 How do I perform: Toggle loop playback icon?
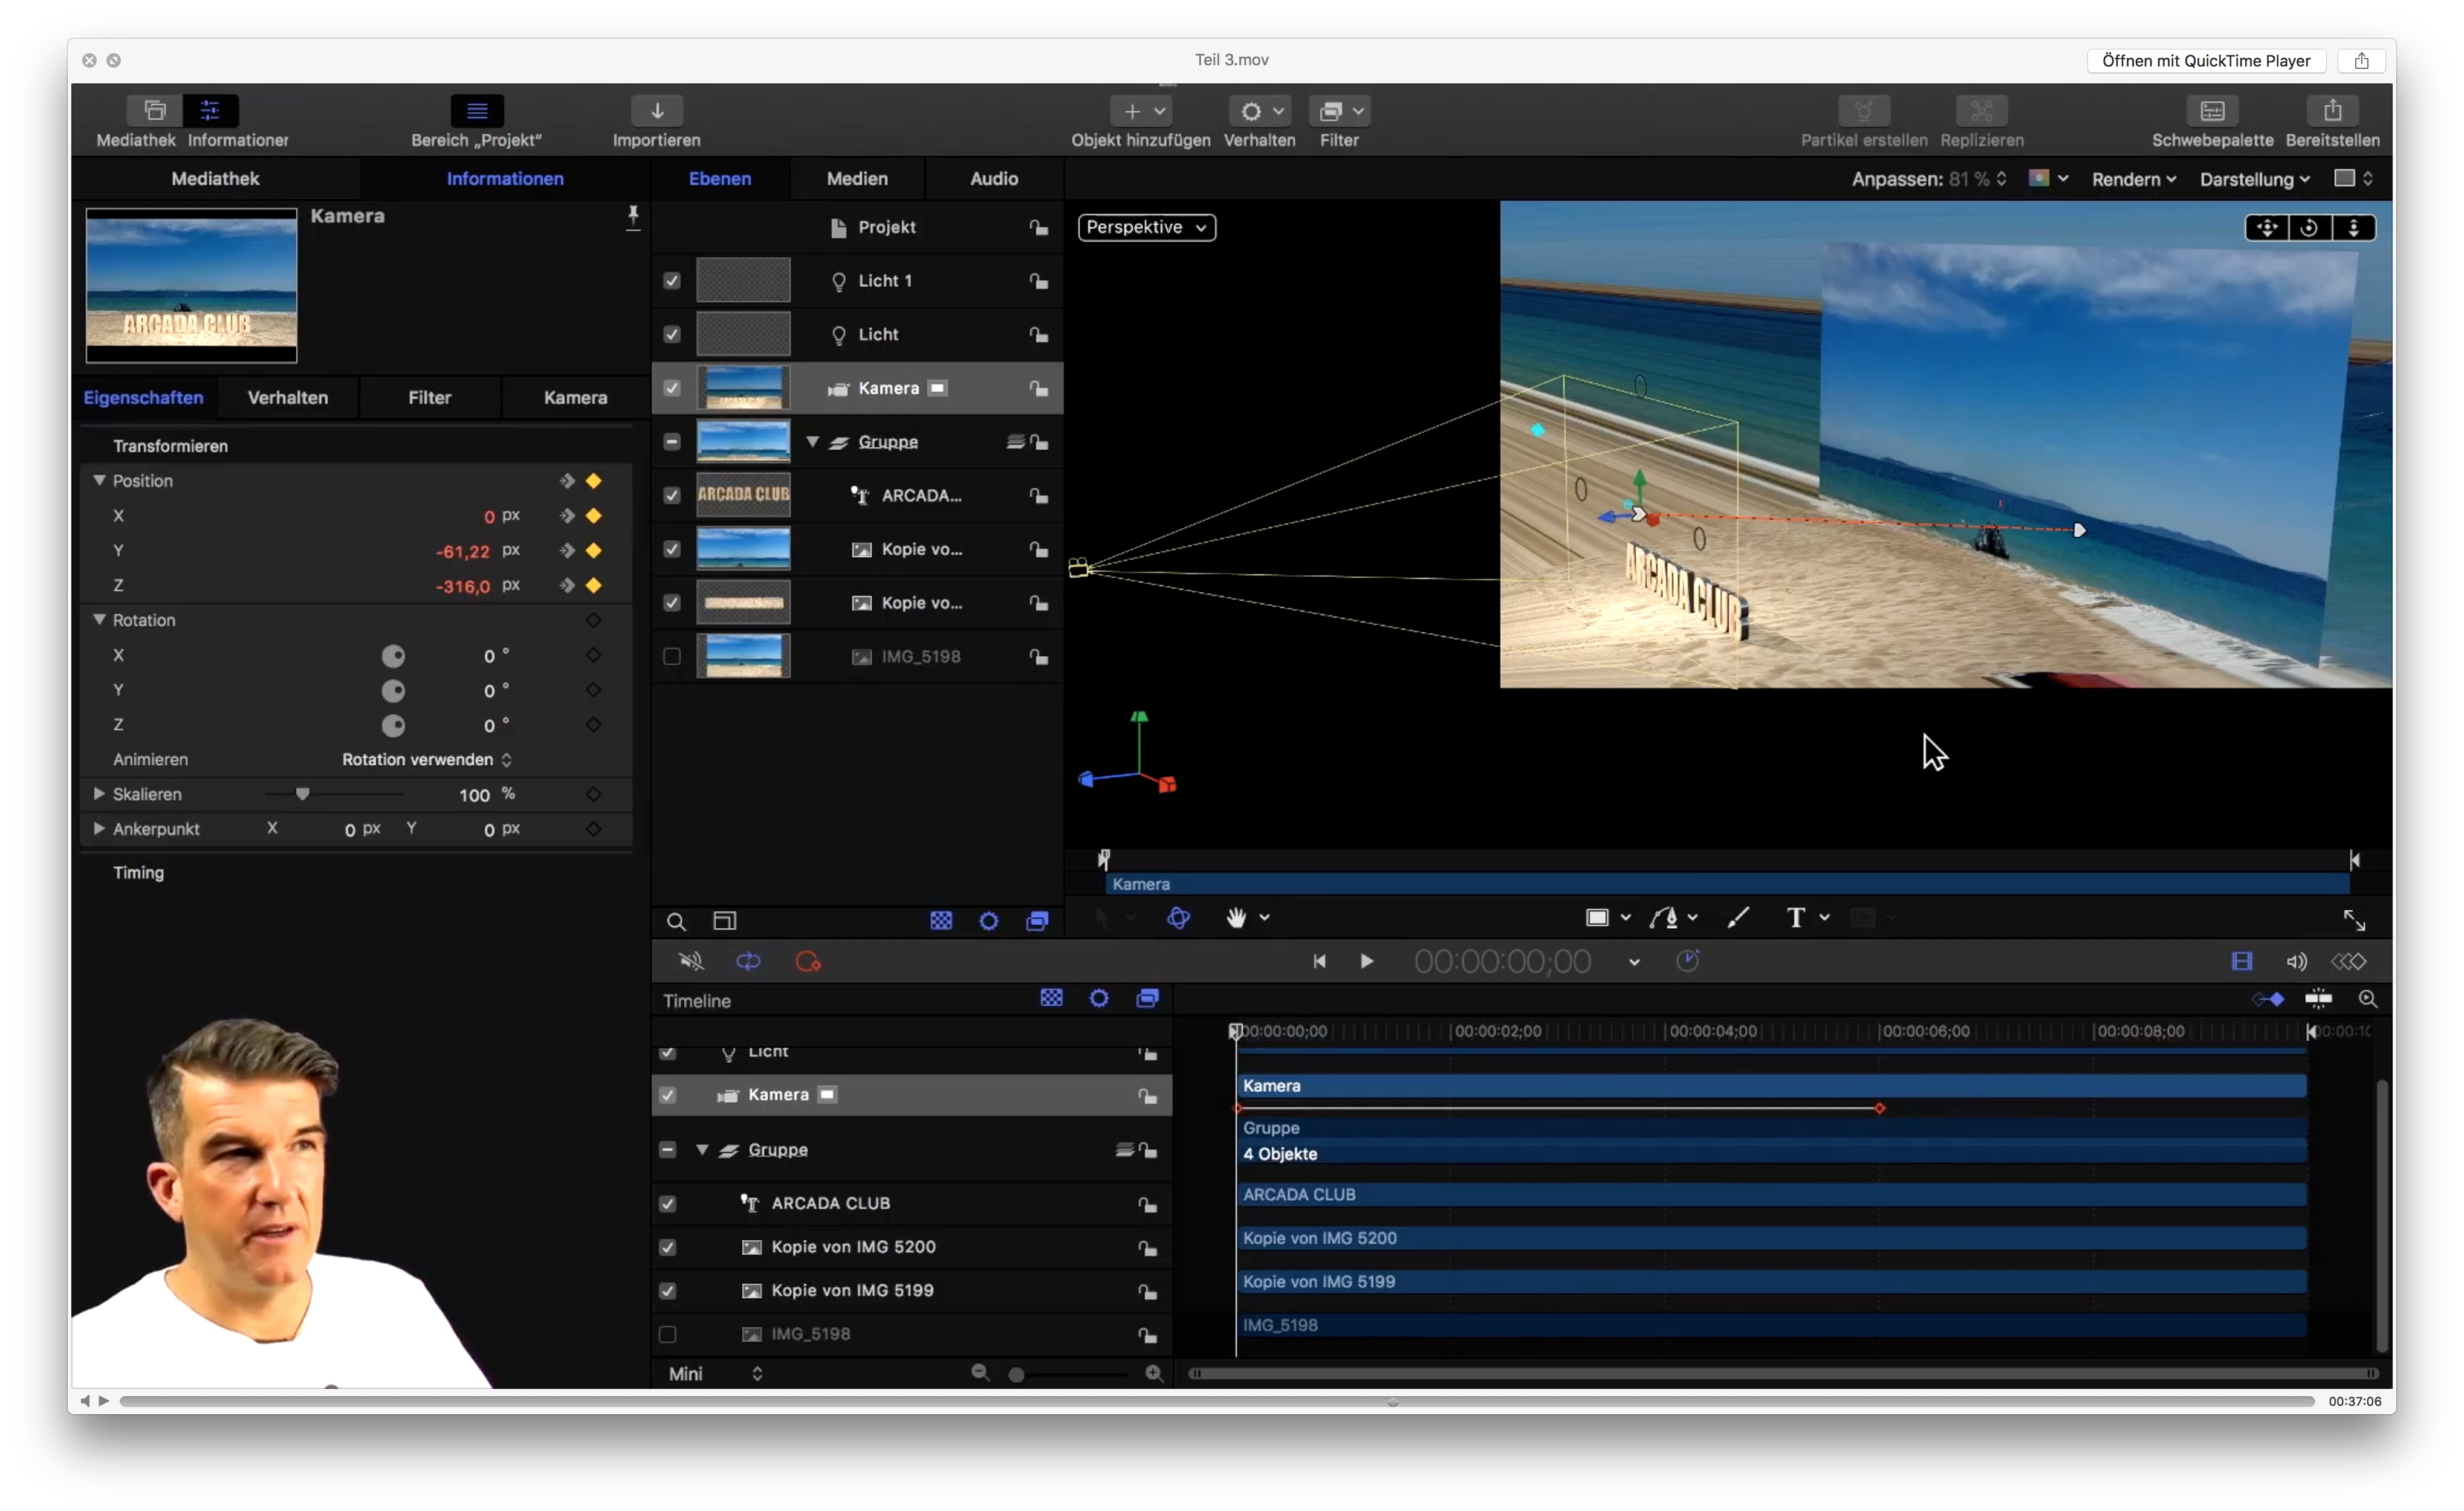coord(748,961)
